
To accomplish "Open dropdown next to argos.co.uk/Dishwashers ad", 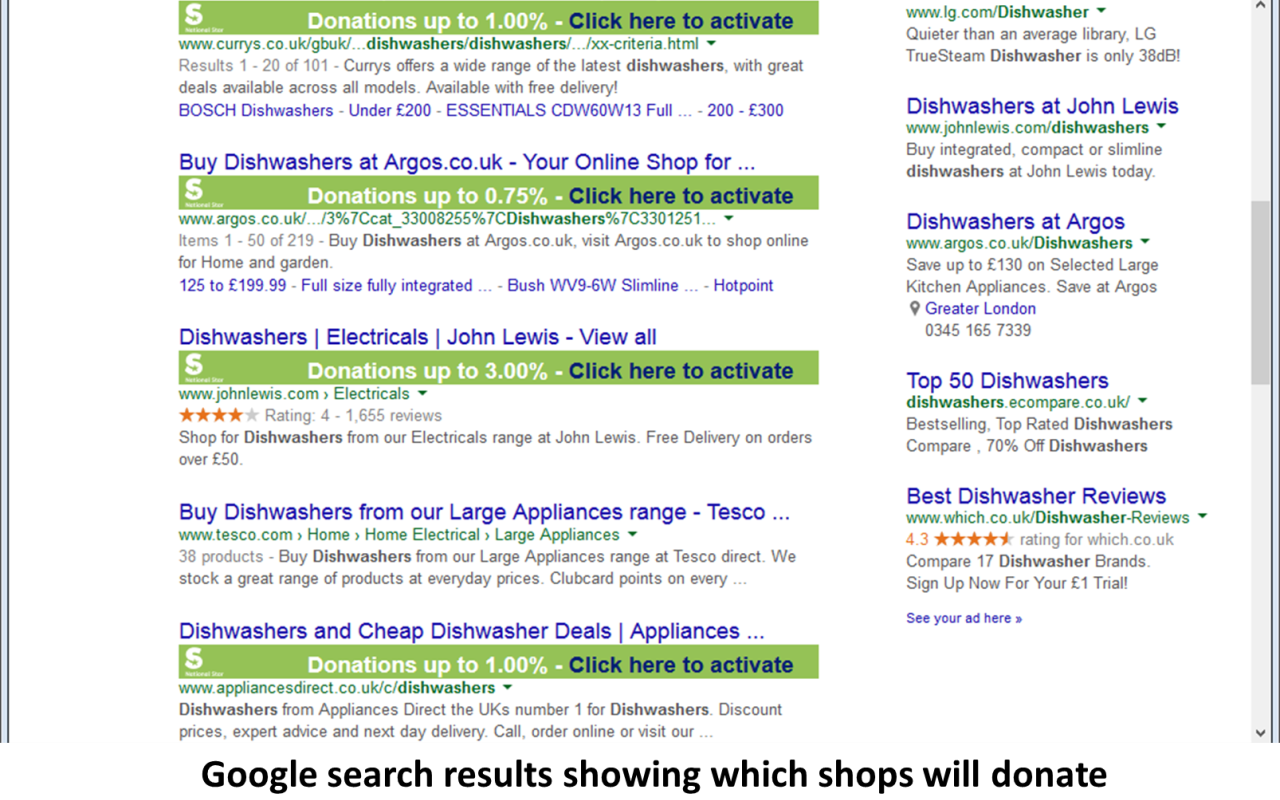I will click(x=1145, y=242).
